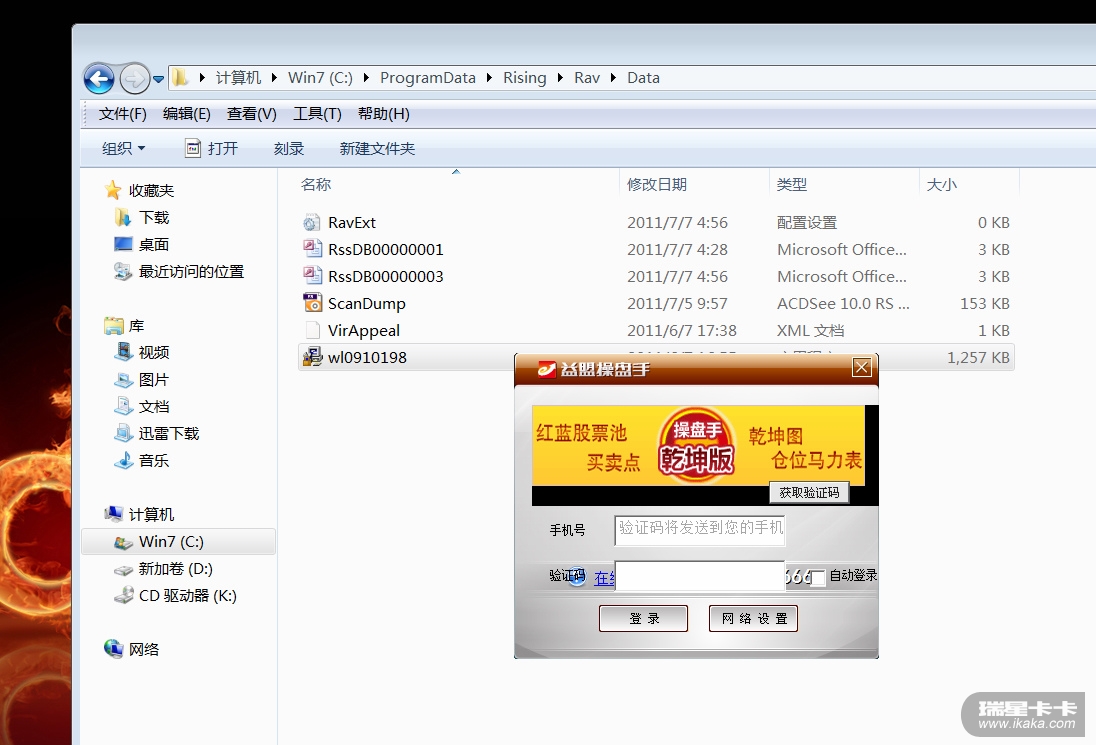Toggle the 自动登录 checkbox

[818, 577]
